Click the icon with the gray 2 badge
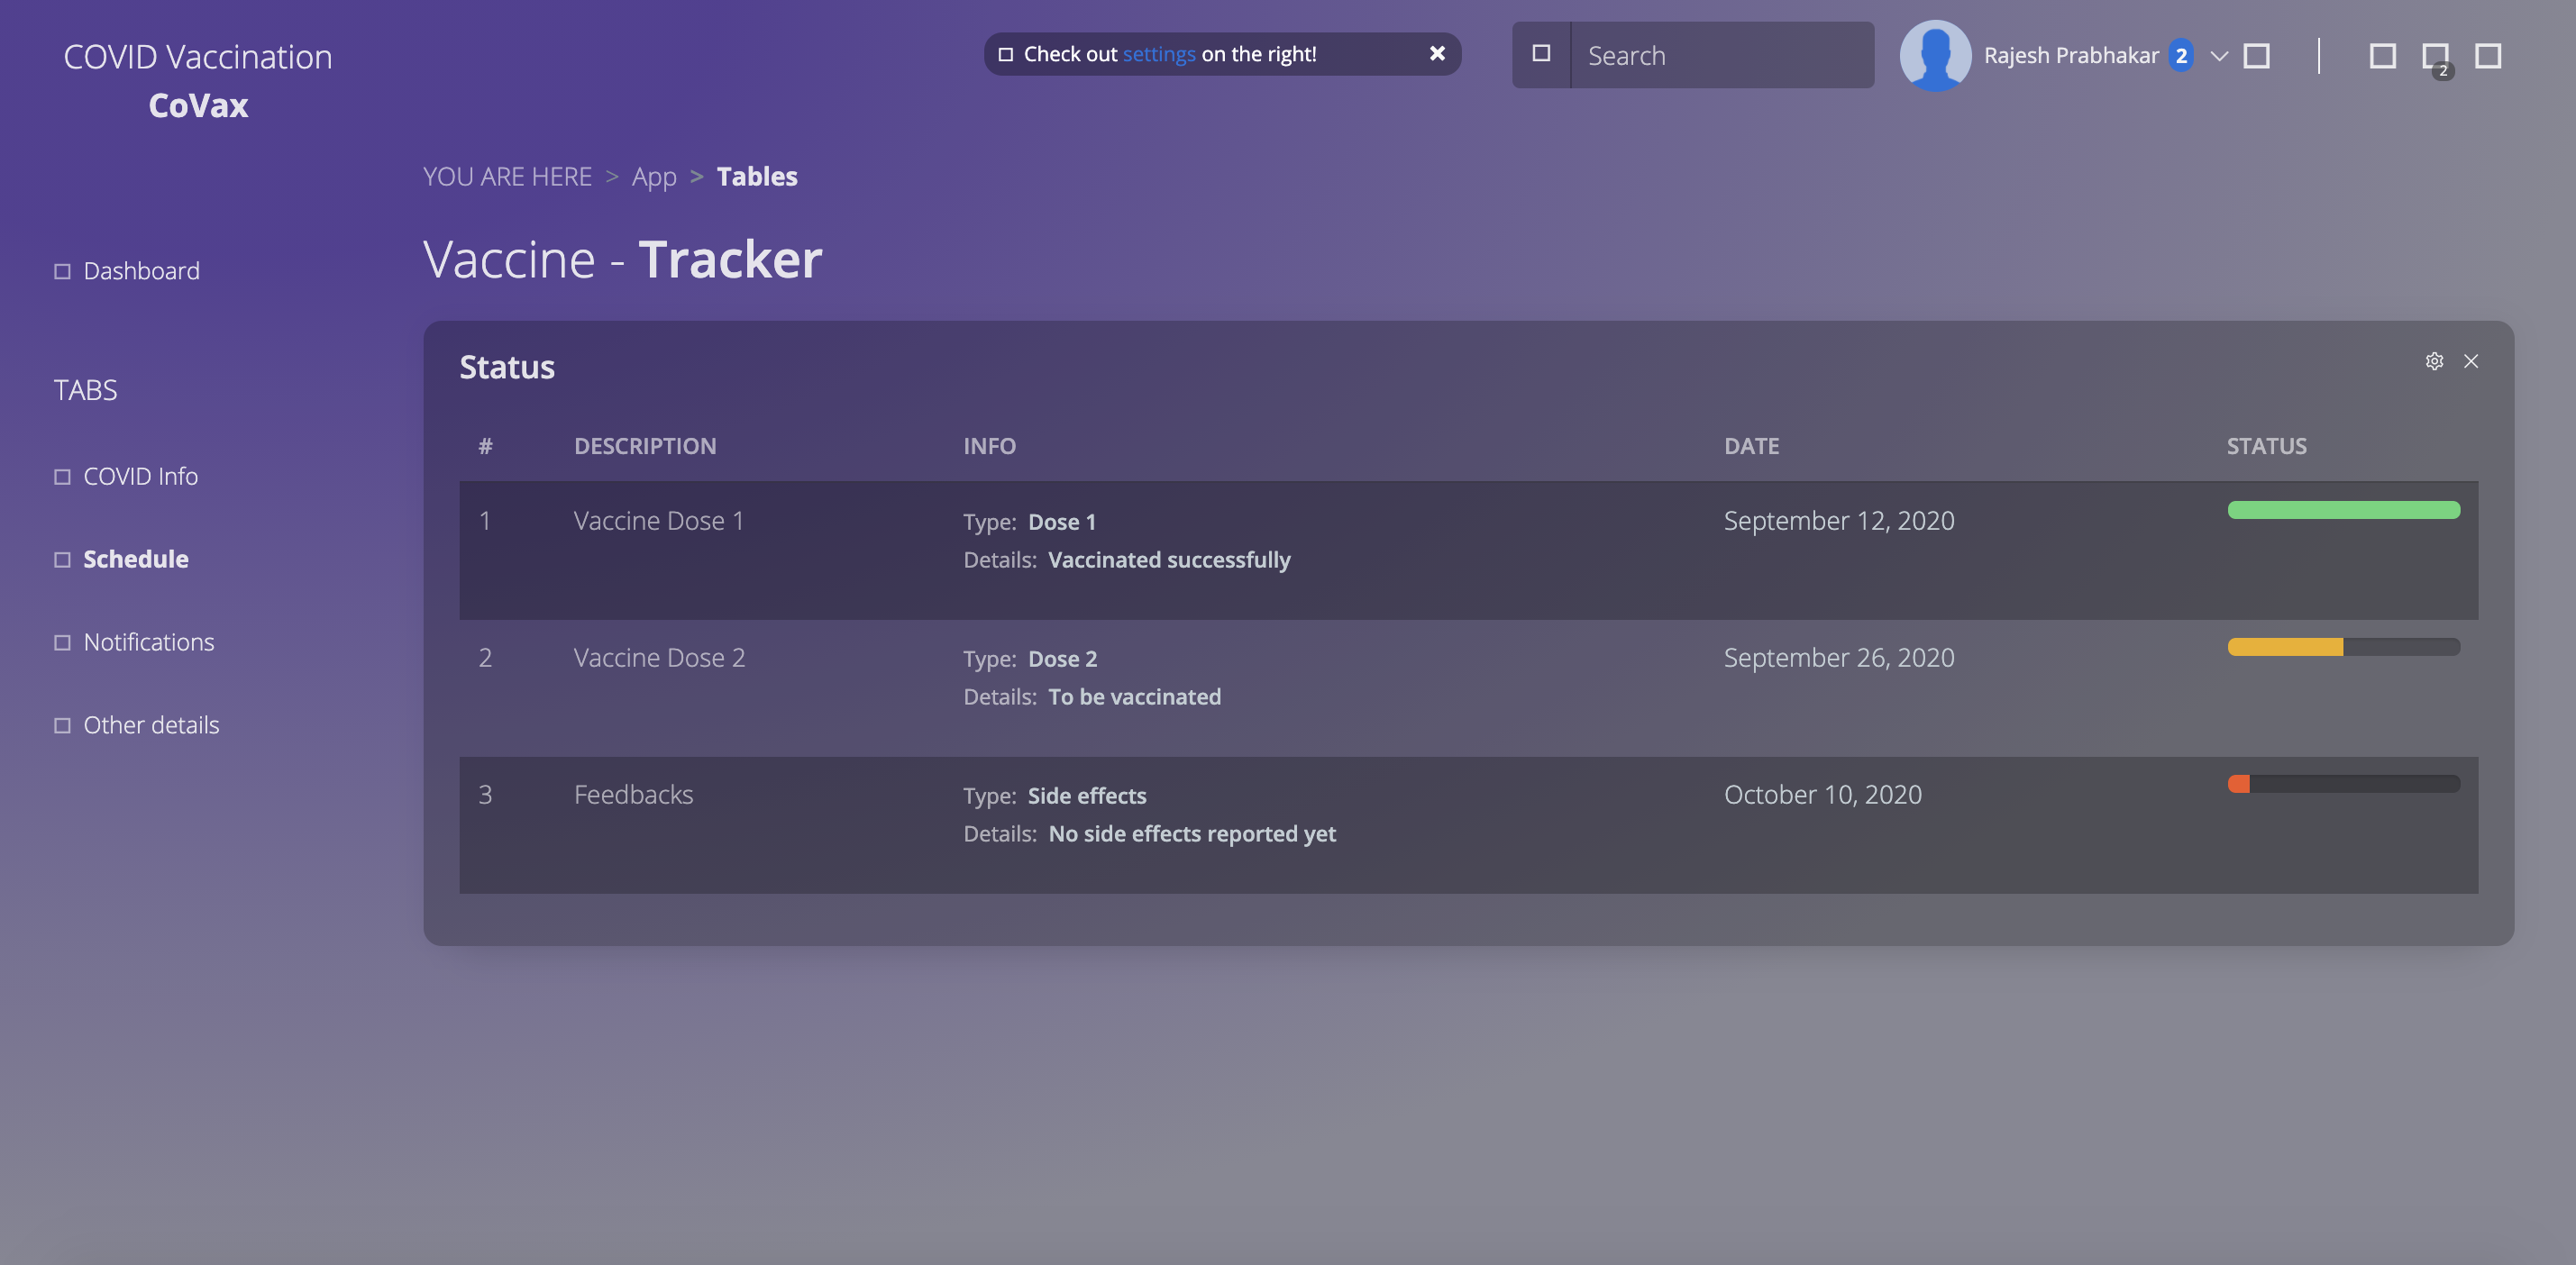The height and width of the screenshot is (1265, 2576). pyautogui.click(x=2435, y=56)
